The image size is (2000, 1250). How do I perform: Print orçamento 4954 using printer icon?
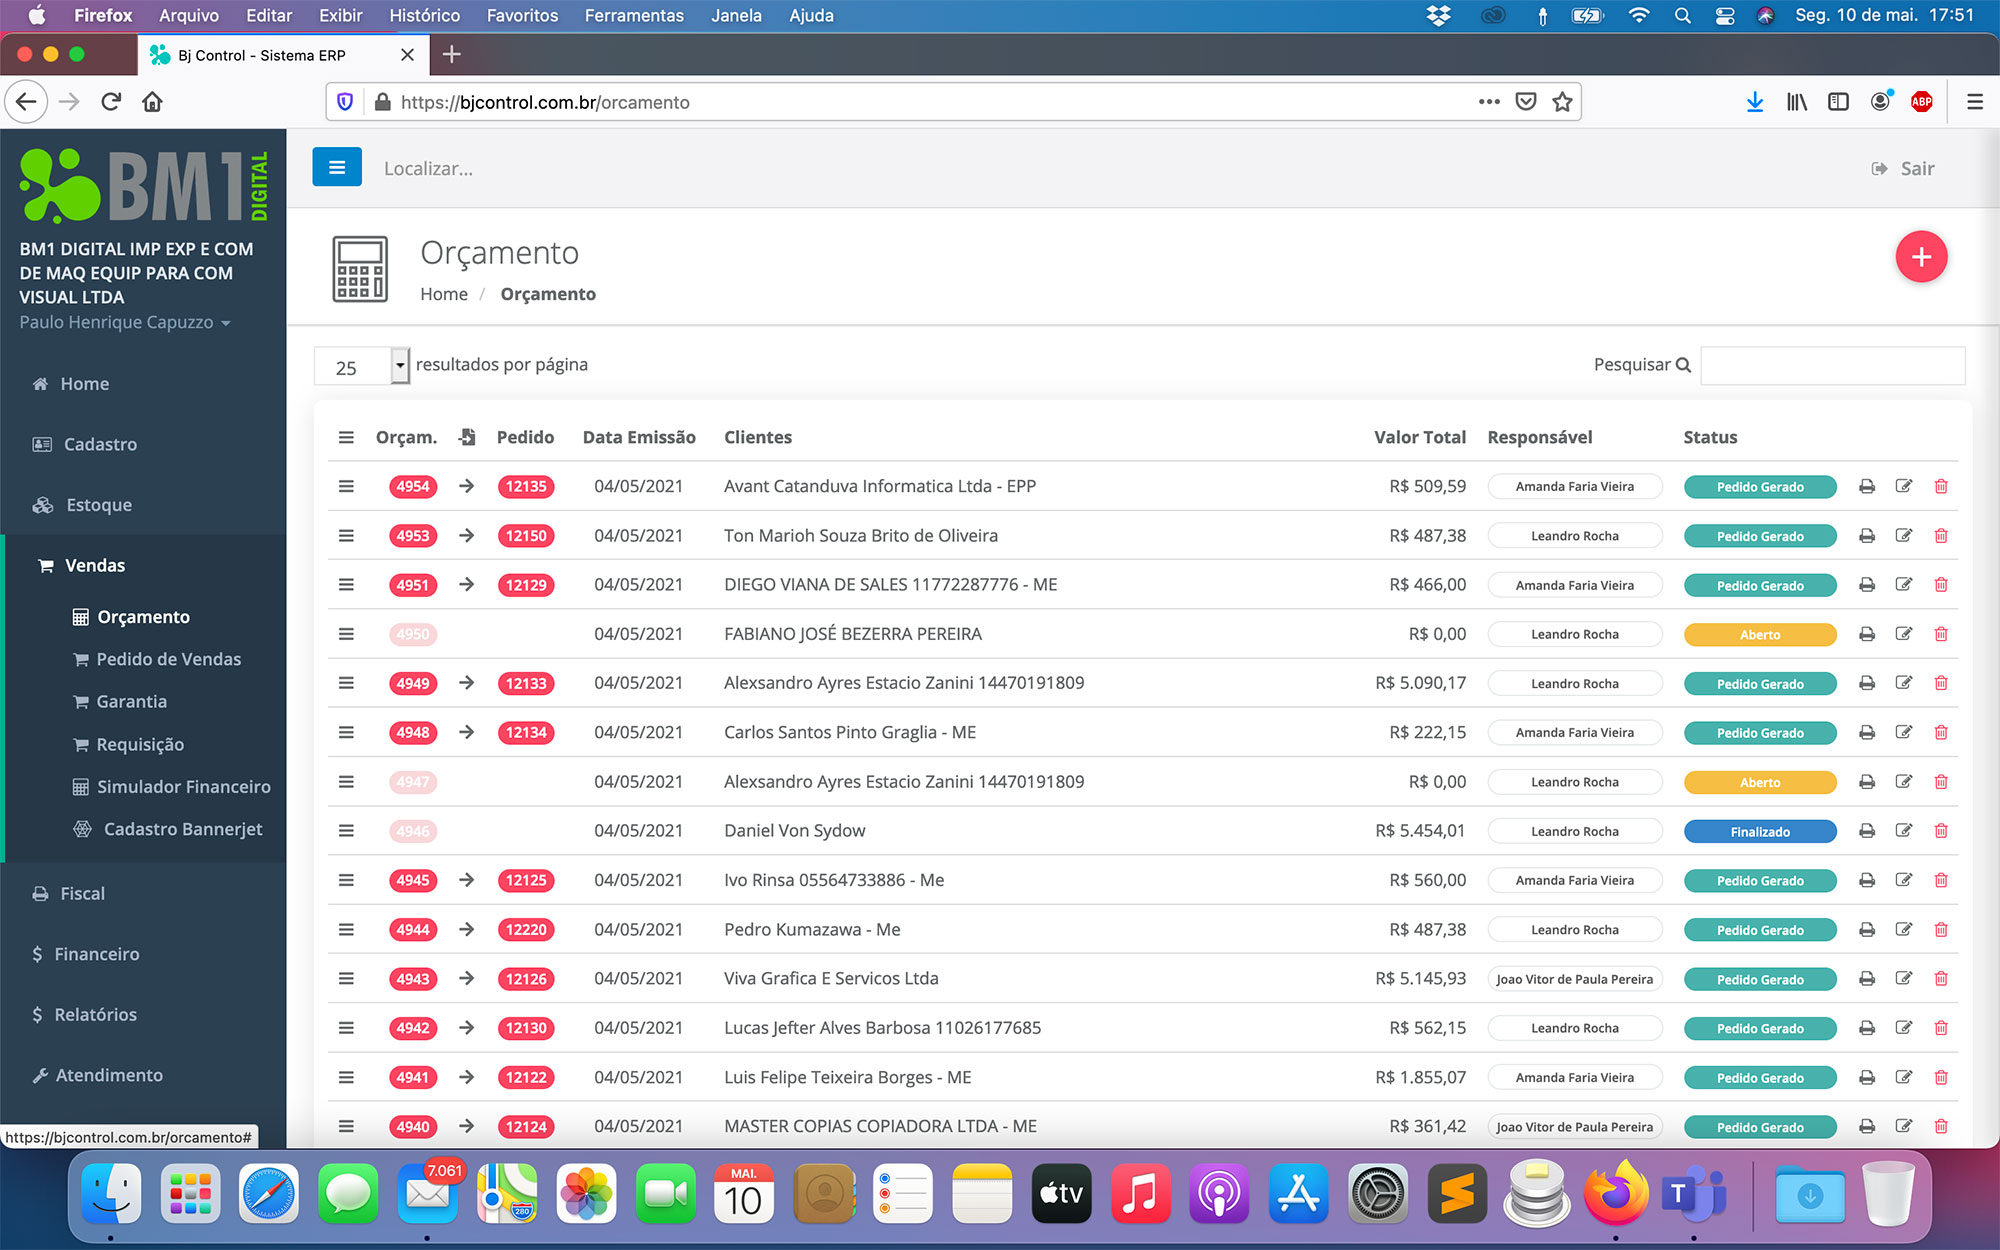1866,486
